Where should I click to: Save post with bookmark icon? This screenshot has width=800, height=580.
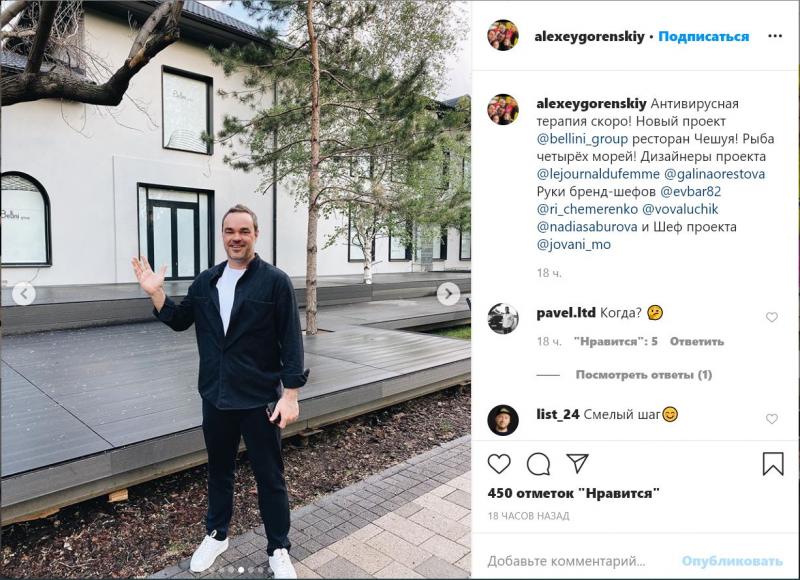pos(773,464)
